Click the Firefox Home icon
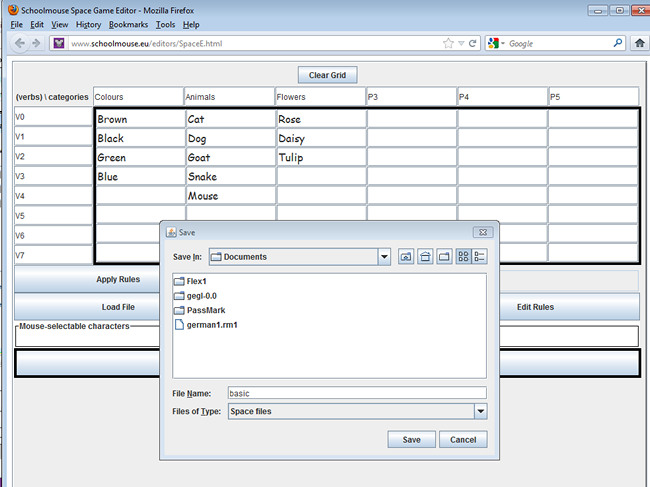The width and height of the screenshot is (650, 487). [639, 44]
